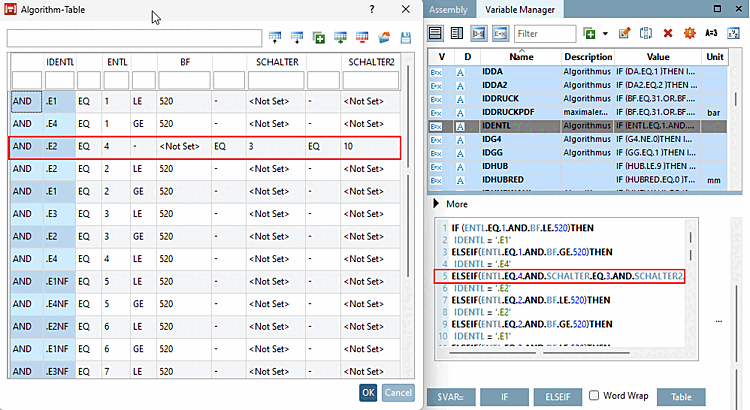Click the green plus add icon in Algorithm-Table toolbar
Image resolution: width=750 pixels, height=410 pixels.
[319, 38]
